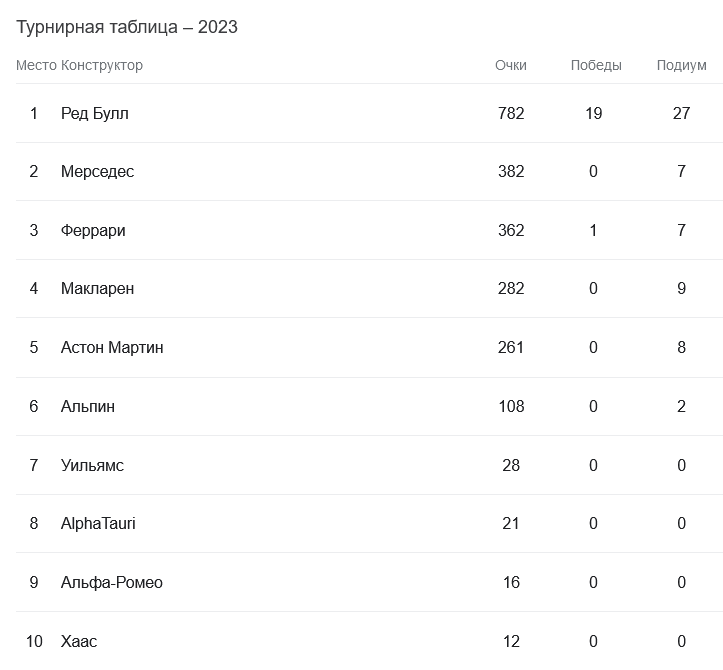
Task: Select the AlphaTauri team name
Action: tap(98, 523)
